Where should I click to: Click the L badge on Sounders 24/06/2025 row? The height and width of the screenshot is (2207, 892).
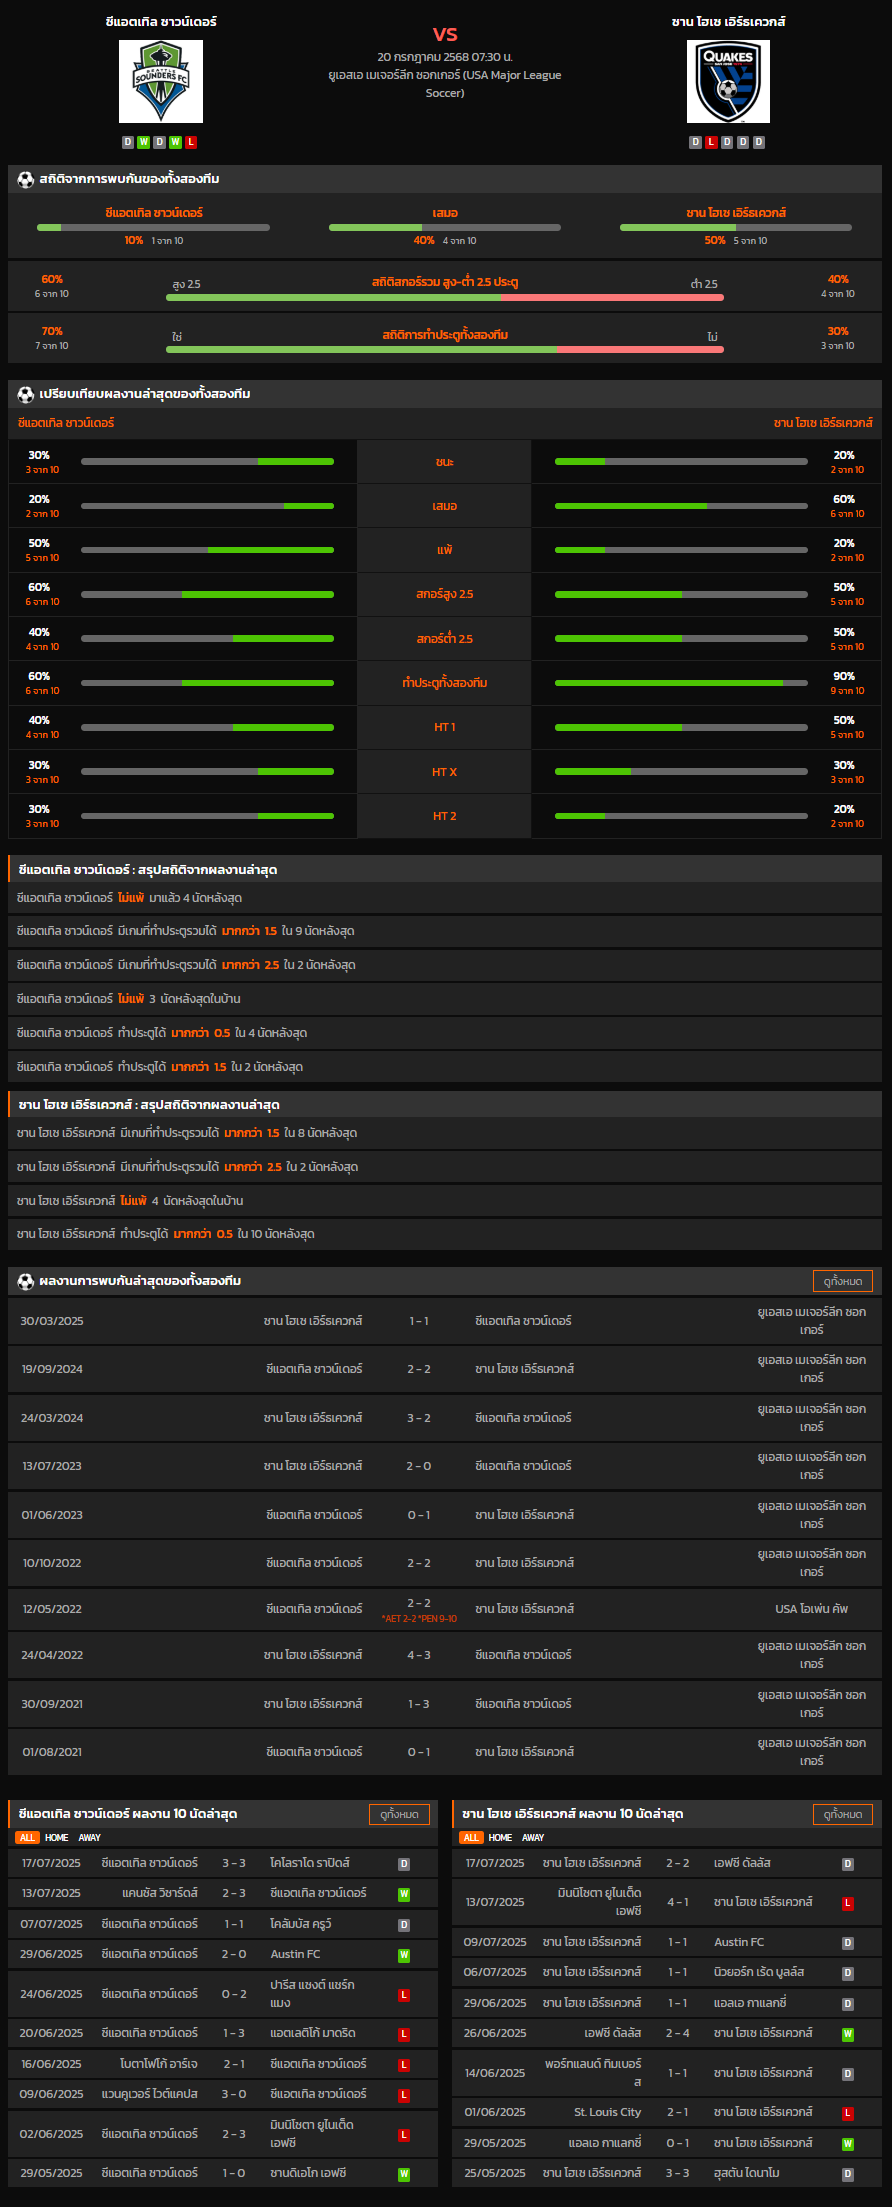tap(404, 1995)
